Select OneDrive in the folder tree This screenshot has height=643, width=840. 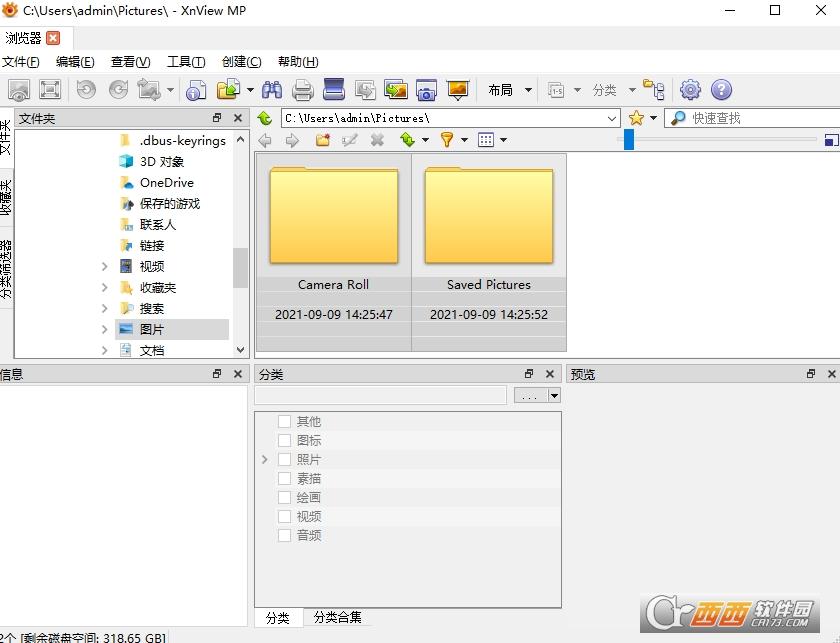tap(167, 183)
